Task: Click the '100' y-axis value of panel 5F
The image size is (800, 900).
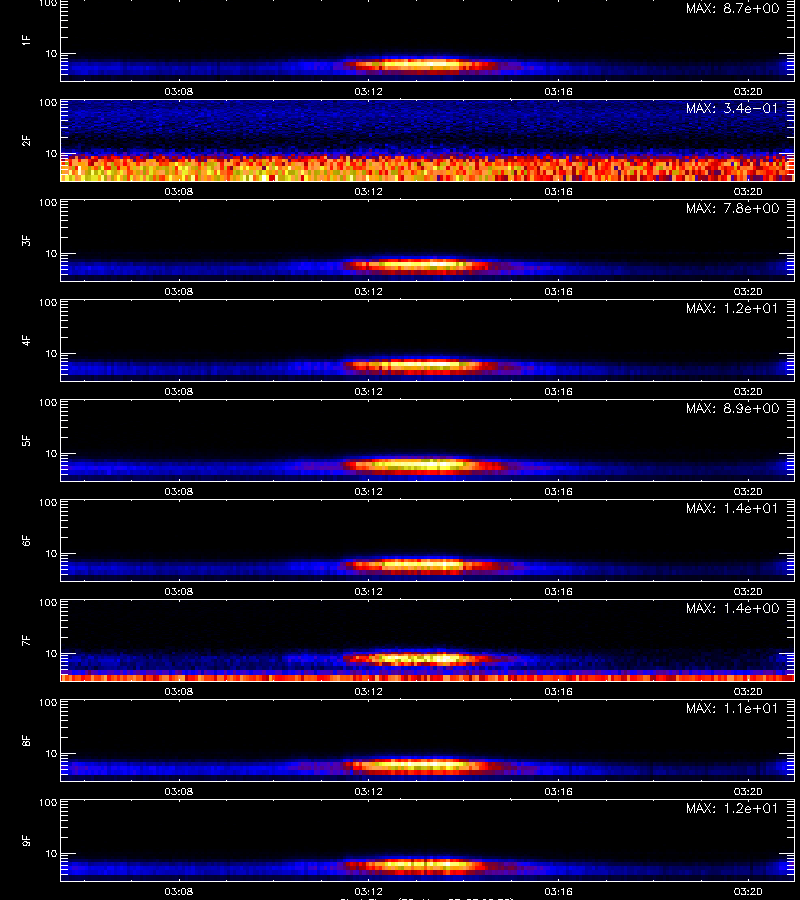Action: (48, 403)
